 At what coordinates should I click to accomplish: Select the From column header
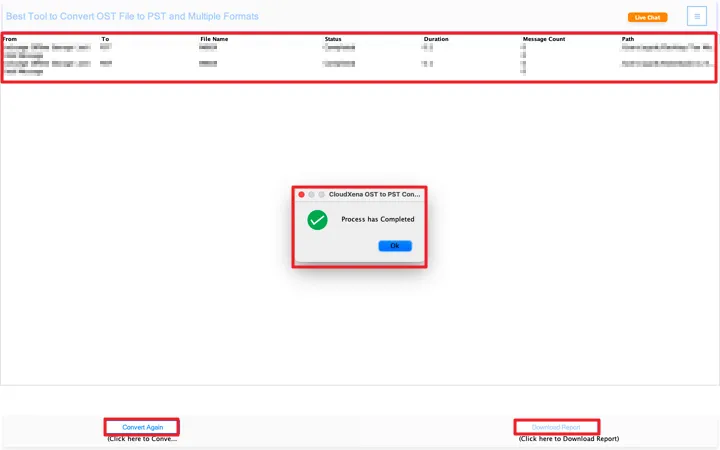click(11, 39)
